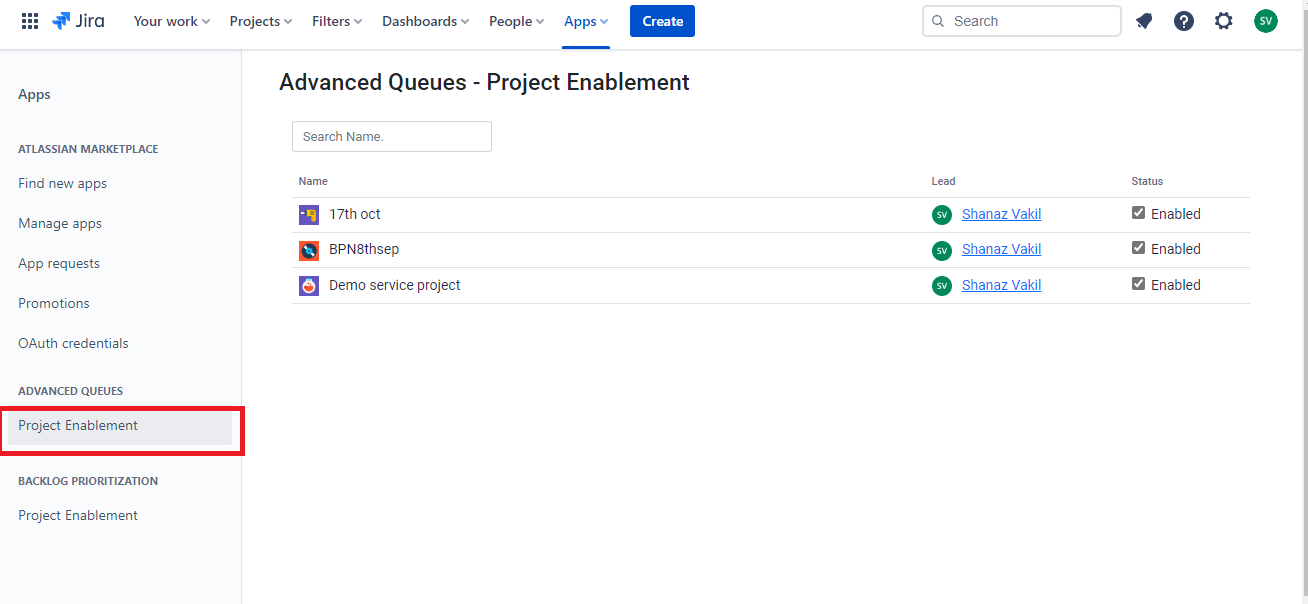
Task: Open Shanaz Vakil link for 17th oct
Action: 1001,214
